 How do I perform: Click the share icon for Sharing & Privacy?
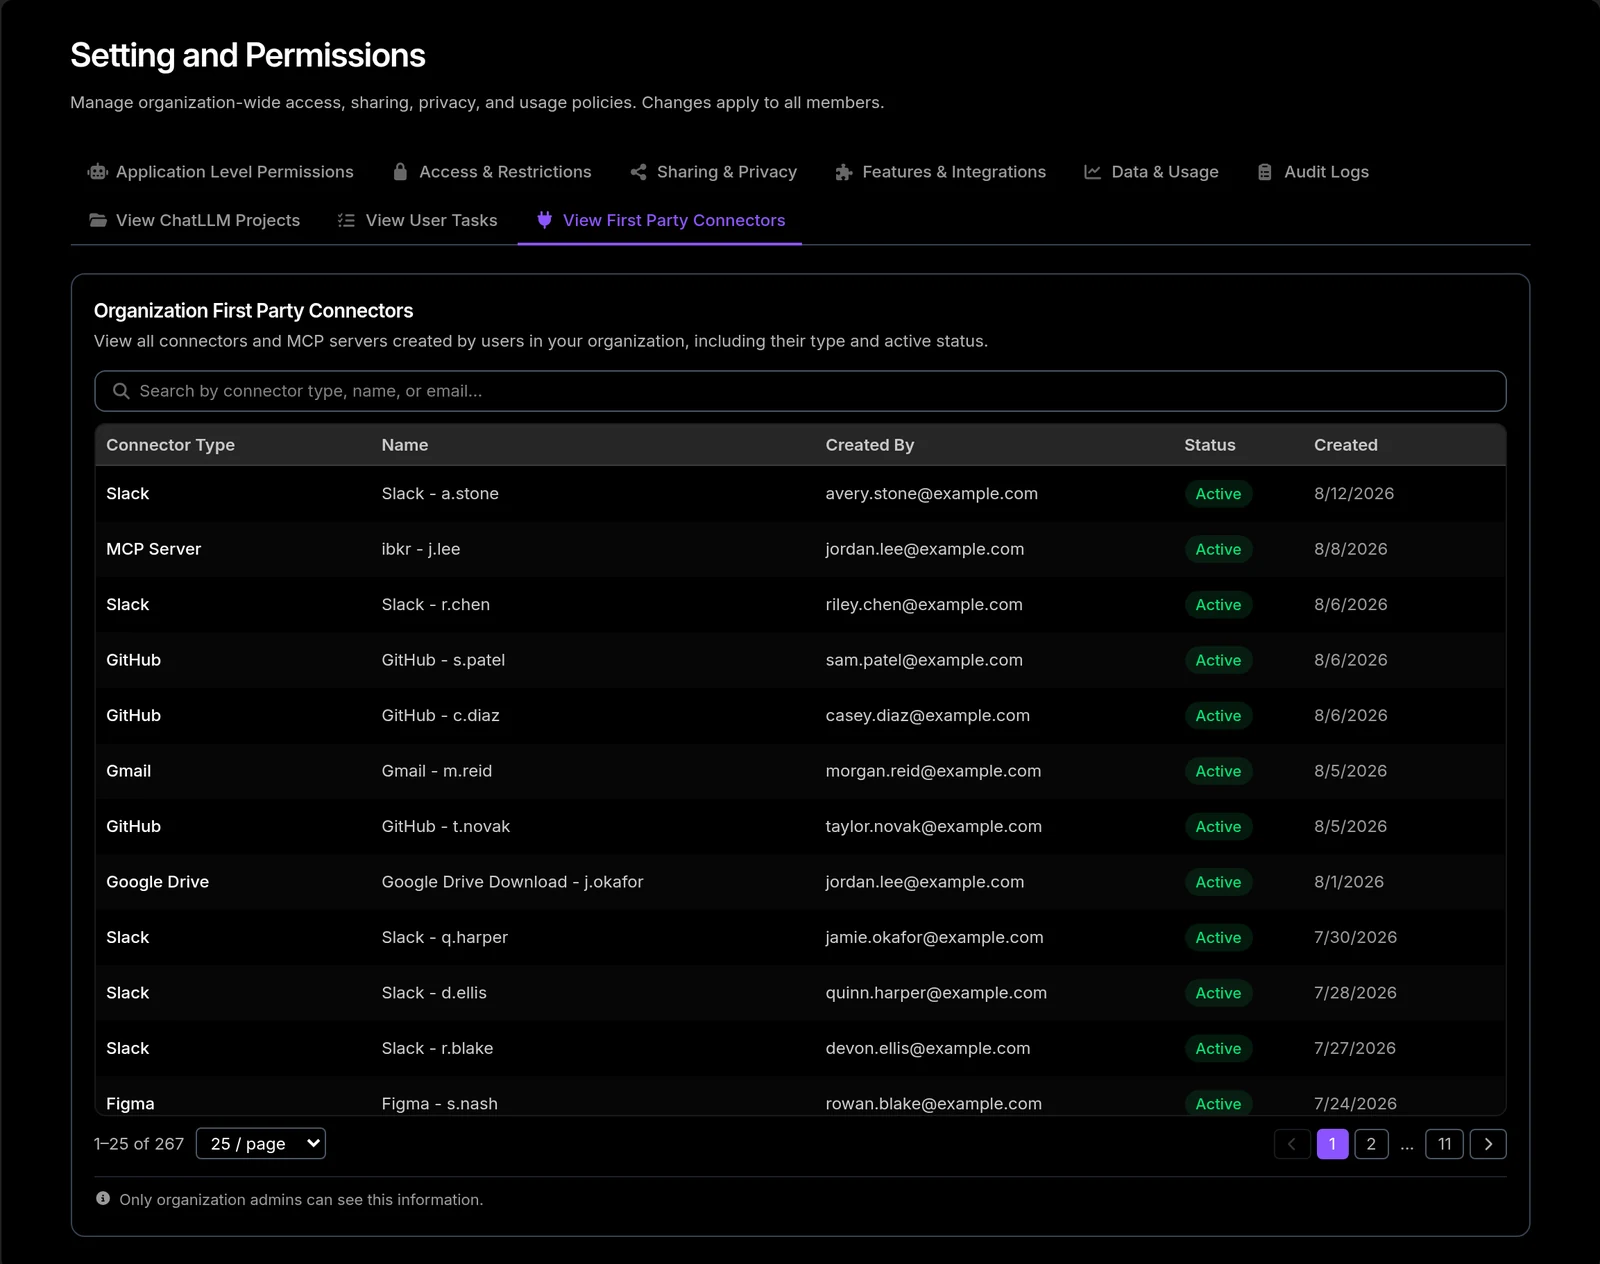(638, 172)
